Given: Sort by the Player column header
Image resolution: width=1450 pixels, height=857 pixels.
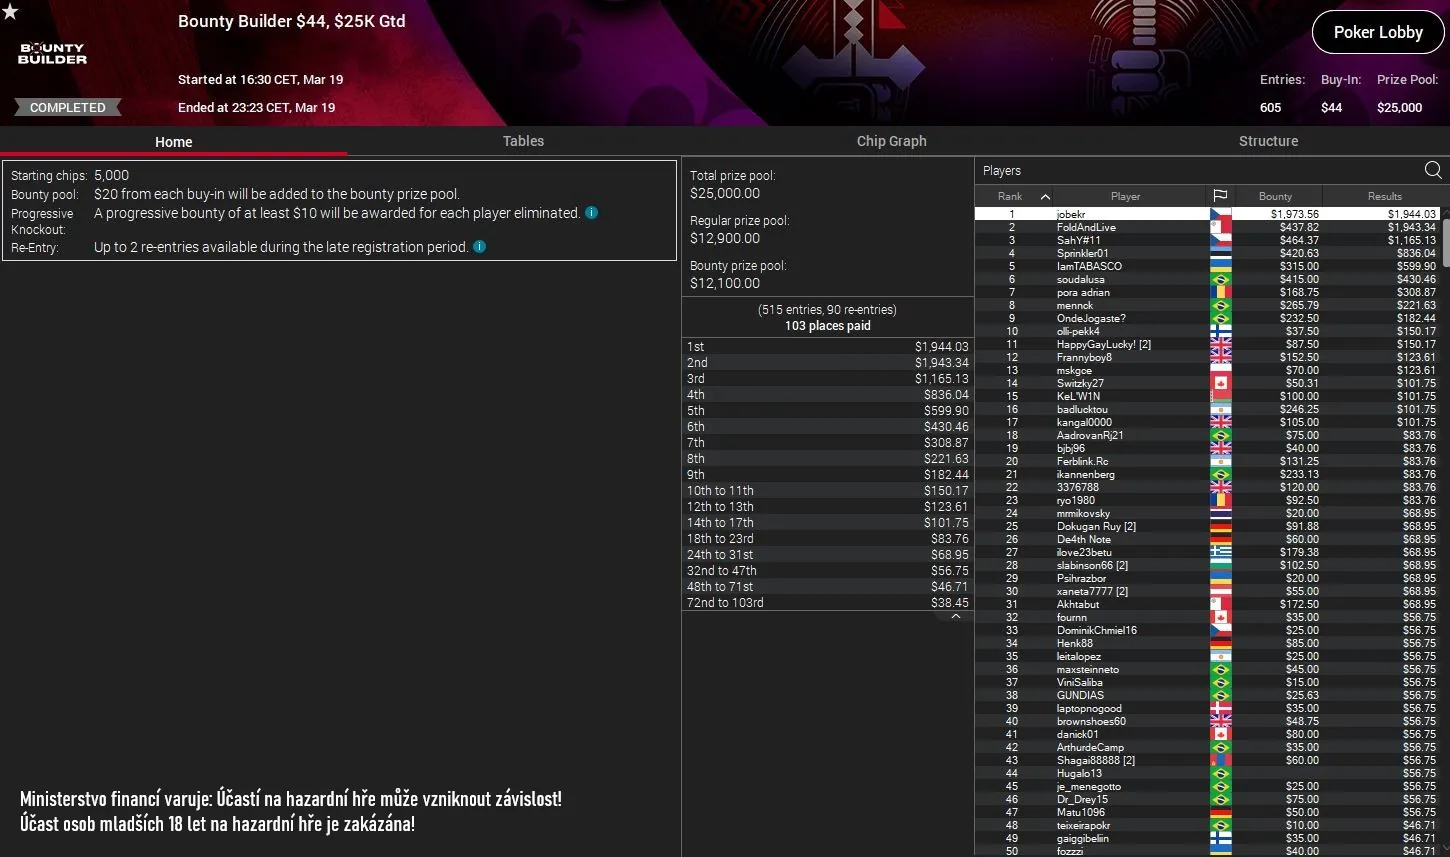Looking at the screenshot, I should [x=1124, y=196].
